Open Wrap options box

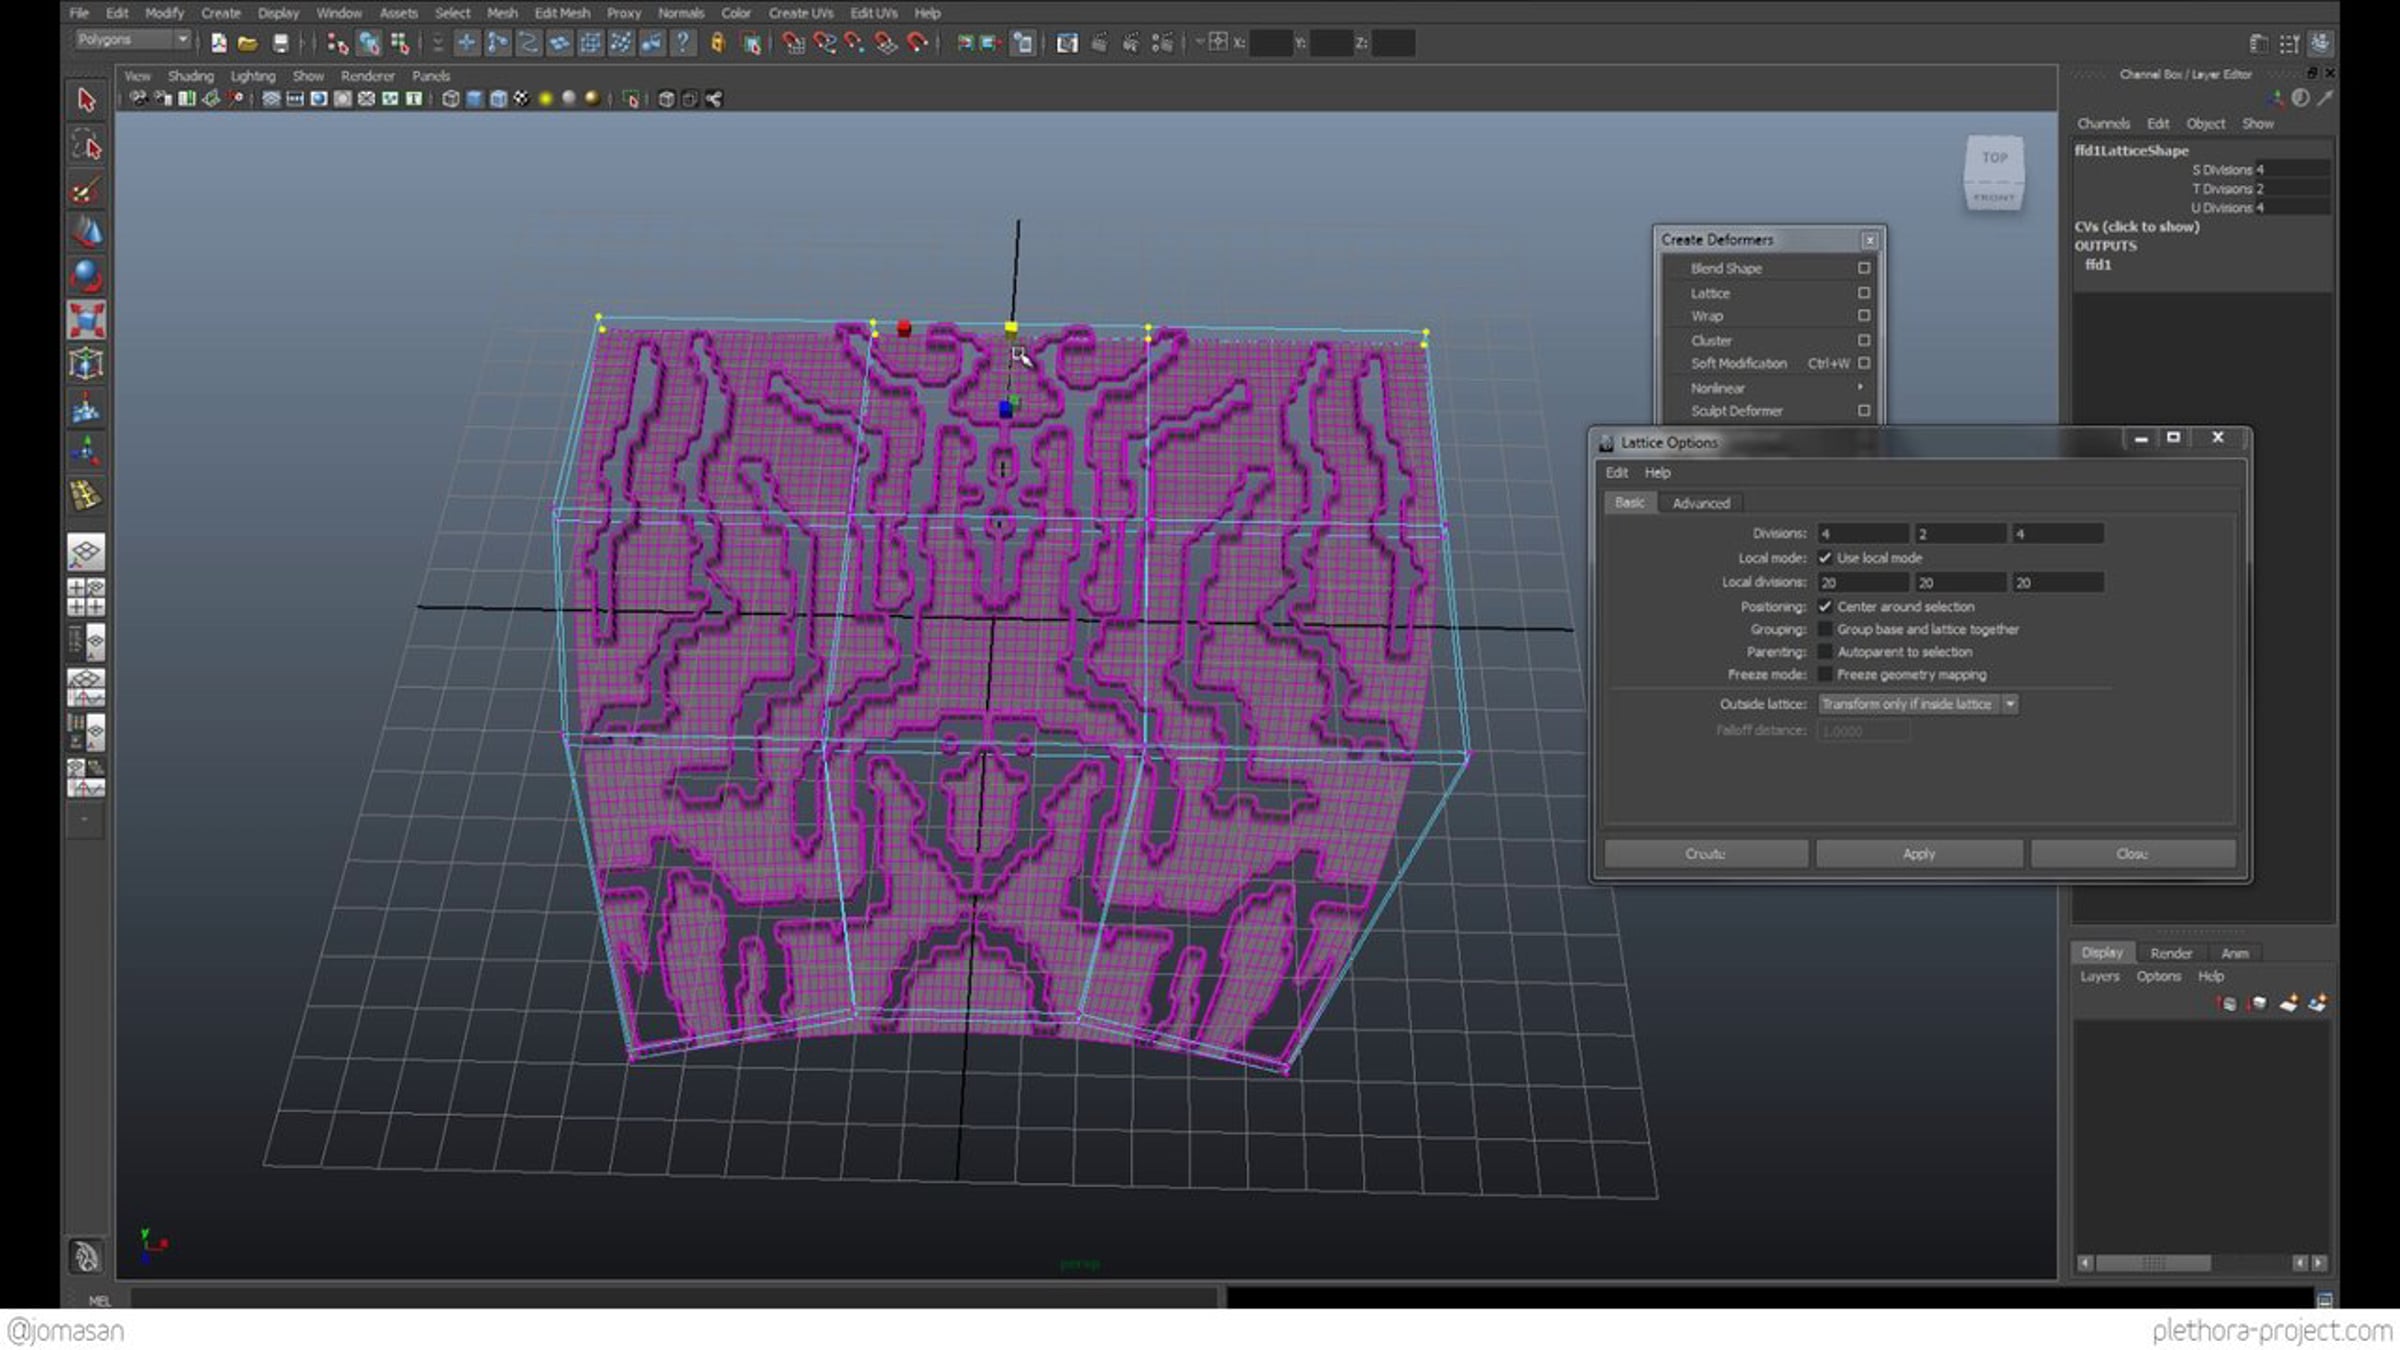click(1864, 316)
